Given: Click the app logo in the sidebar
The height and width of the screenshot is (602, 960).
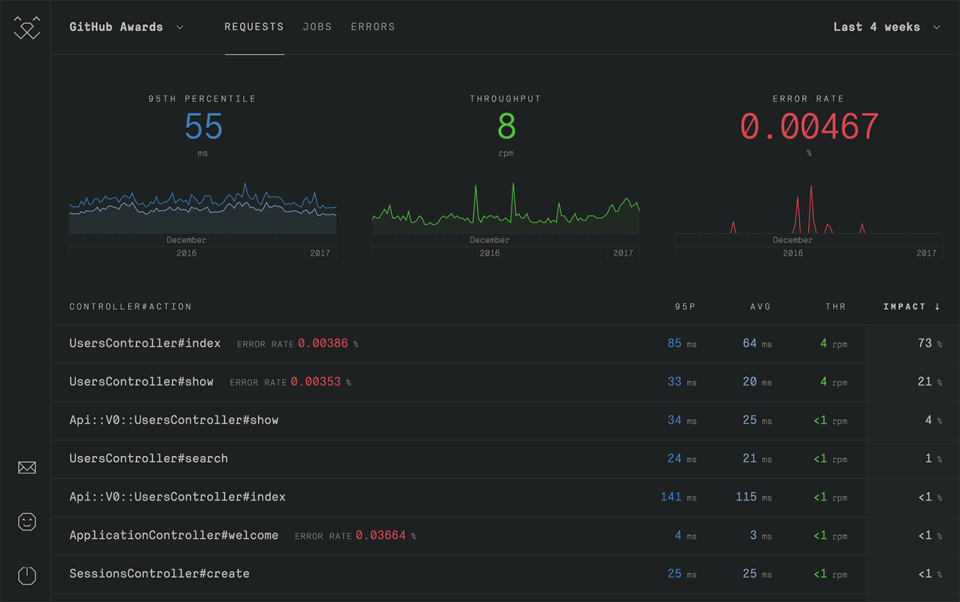Looking at the screenshot, I should click(x=27, y=28).
